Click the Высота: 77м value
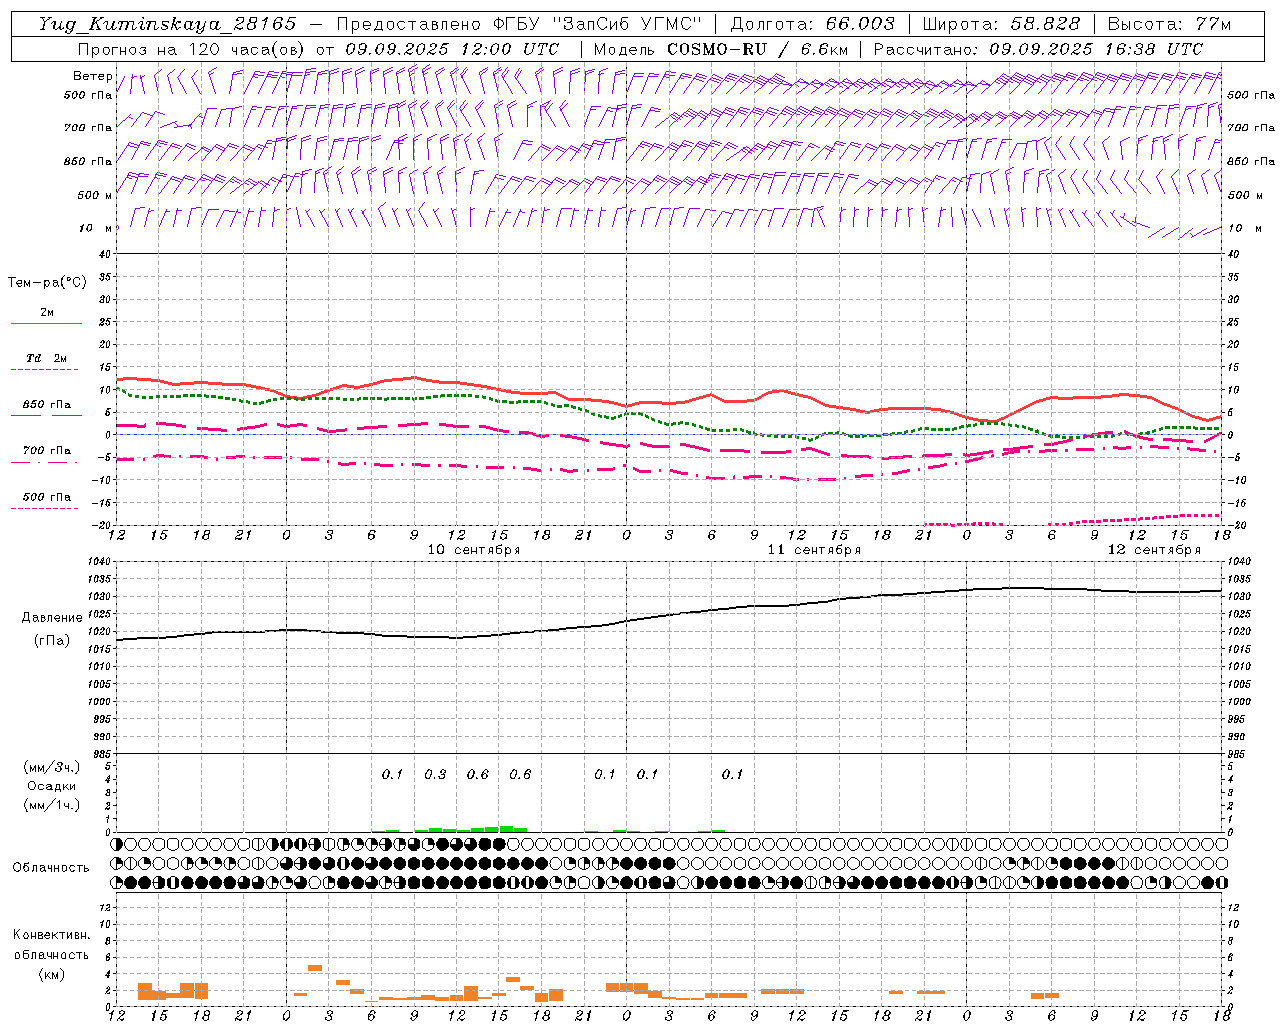The image size is (1280, 1024). 1169,24
